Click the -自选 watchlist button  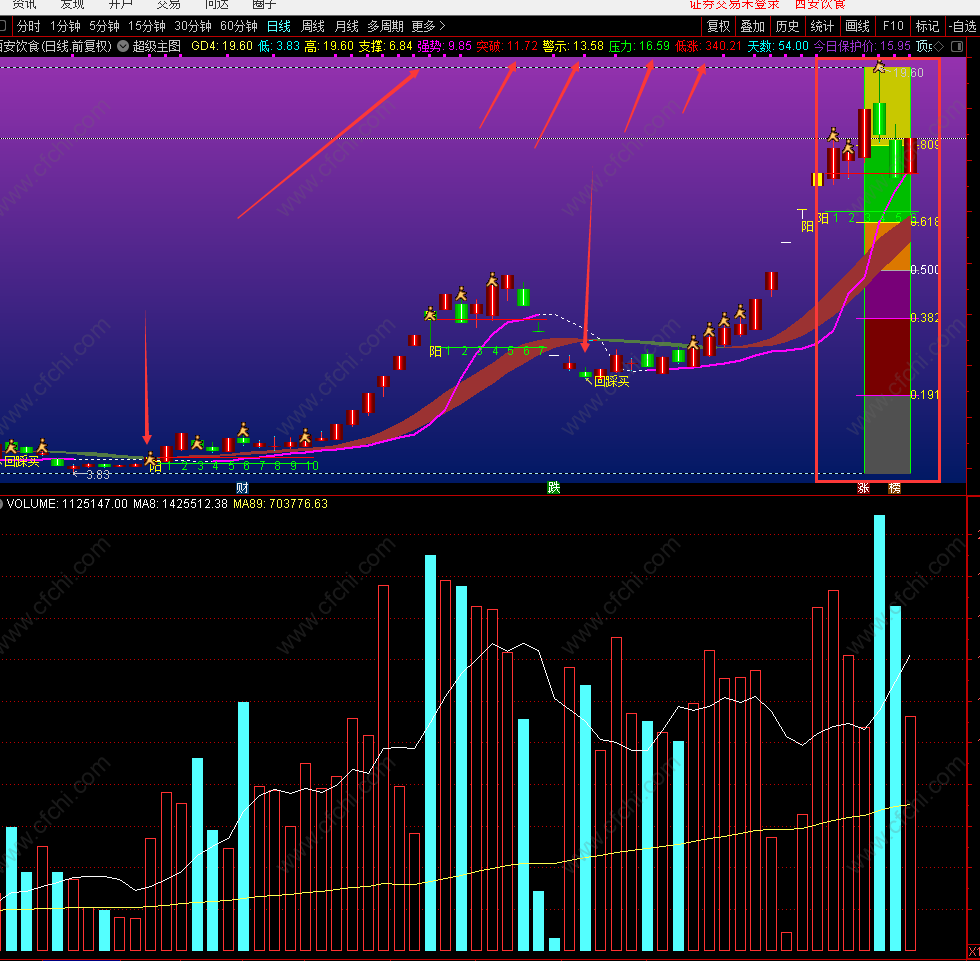[962, 26]
